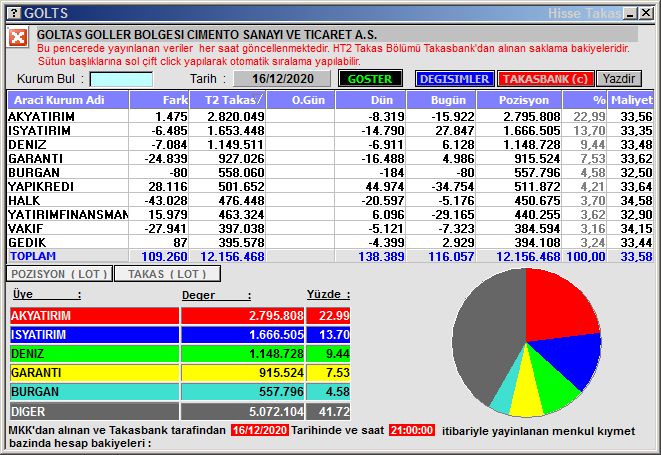Select the GEDIK row in the table

coord(330,242)
